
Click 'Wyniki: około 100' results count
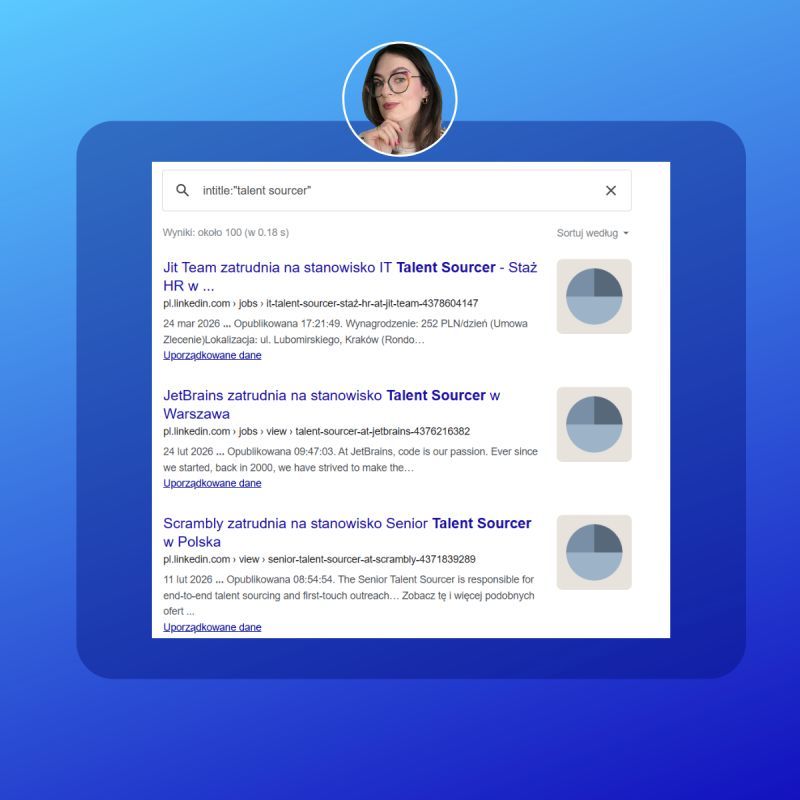(x=226, y=233)
